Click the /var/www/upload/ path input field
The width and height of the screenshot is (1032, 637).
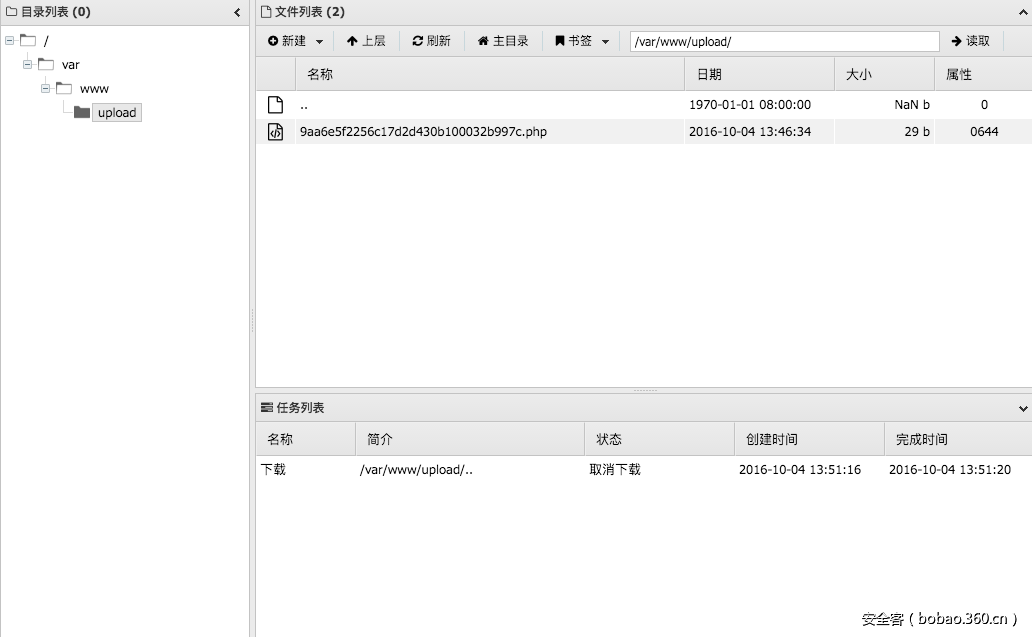[x=783, y=41]
